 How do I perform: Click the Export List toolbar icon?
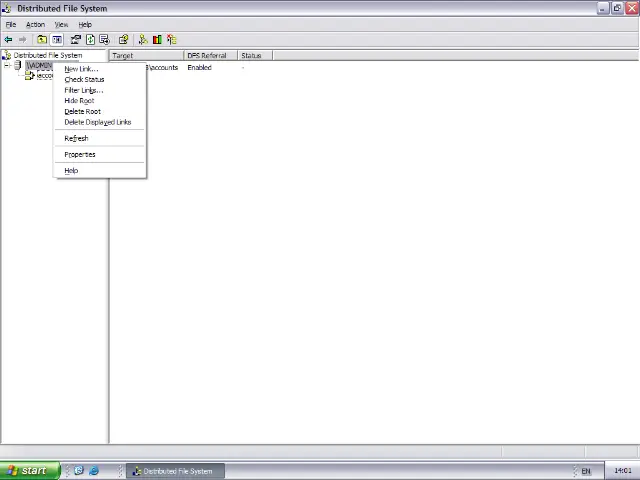104,40
